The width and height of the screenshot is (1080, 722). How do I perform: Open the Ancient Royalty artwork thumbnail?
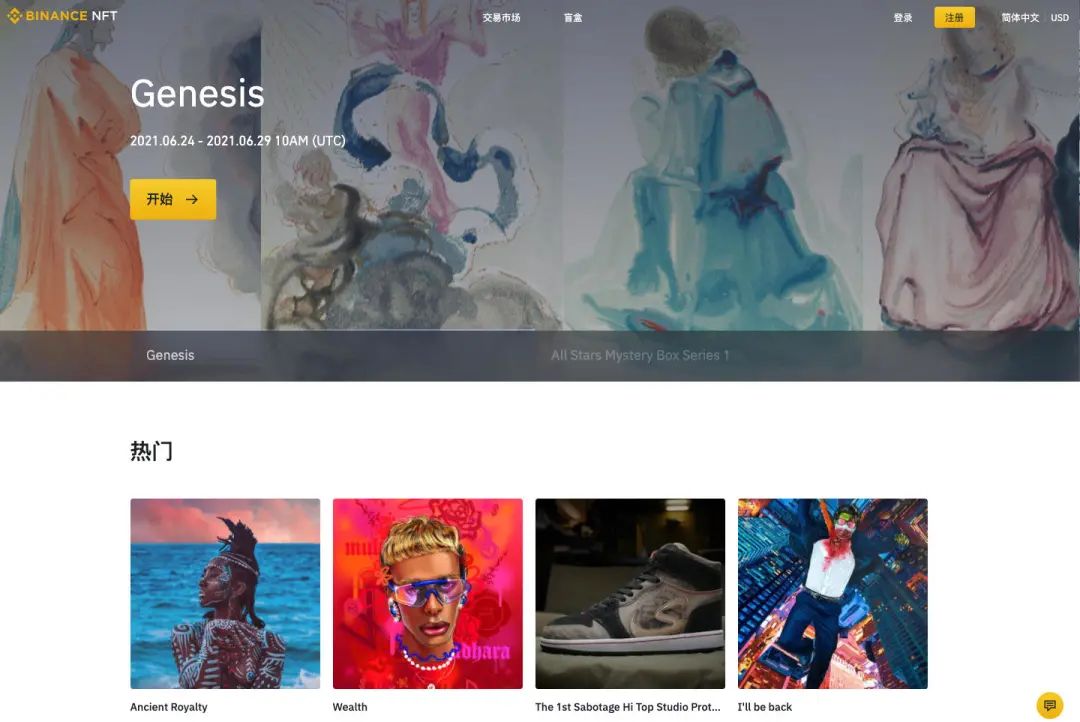[x=225, y=593]
